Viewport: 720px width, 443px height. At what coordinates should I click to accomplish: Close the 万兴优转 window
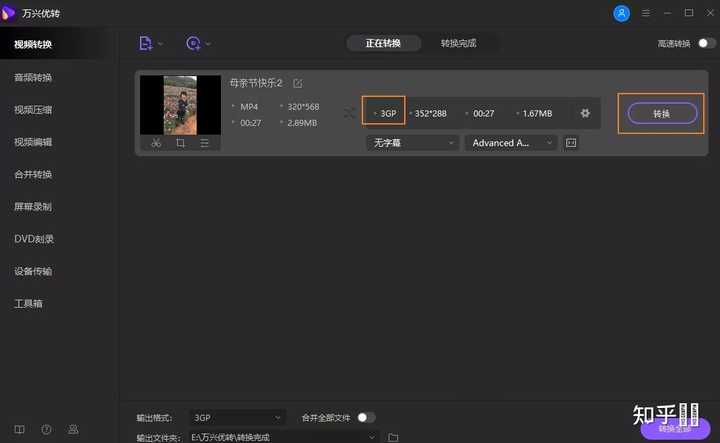tap(710, 13)
